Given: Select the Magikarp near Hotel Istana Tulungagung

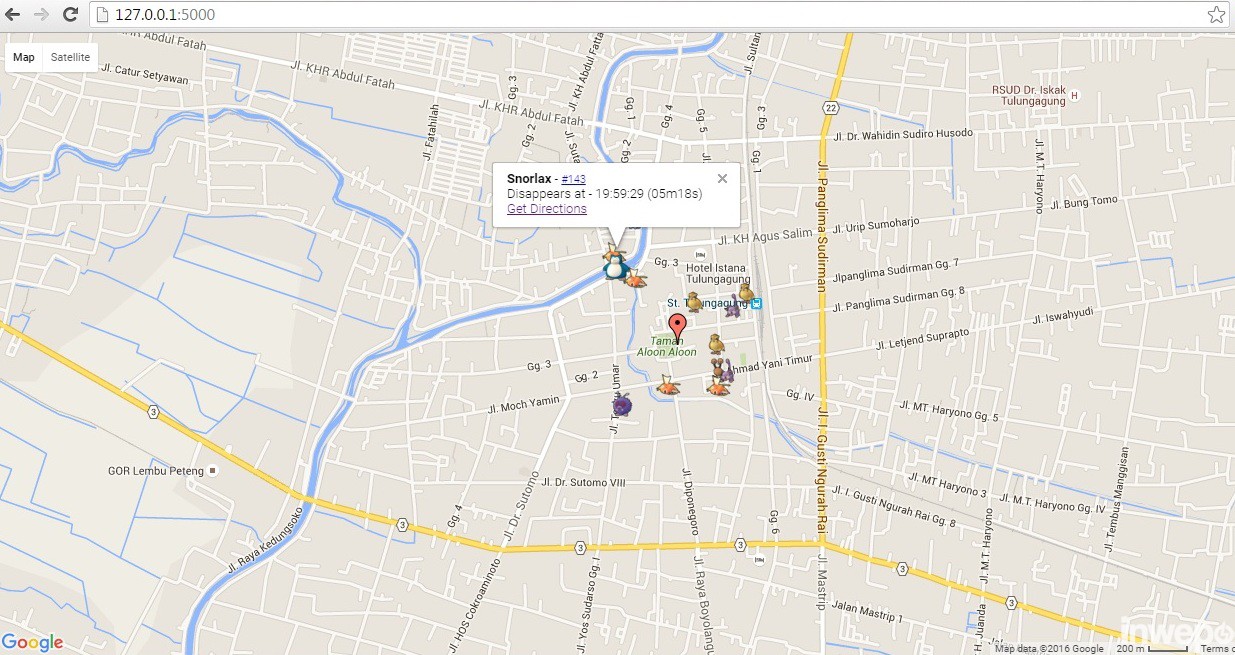Looking at the screenshot, I should point(634,281).
